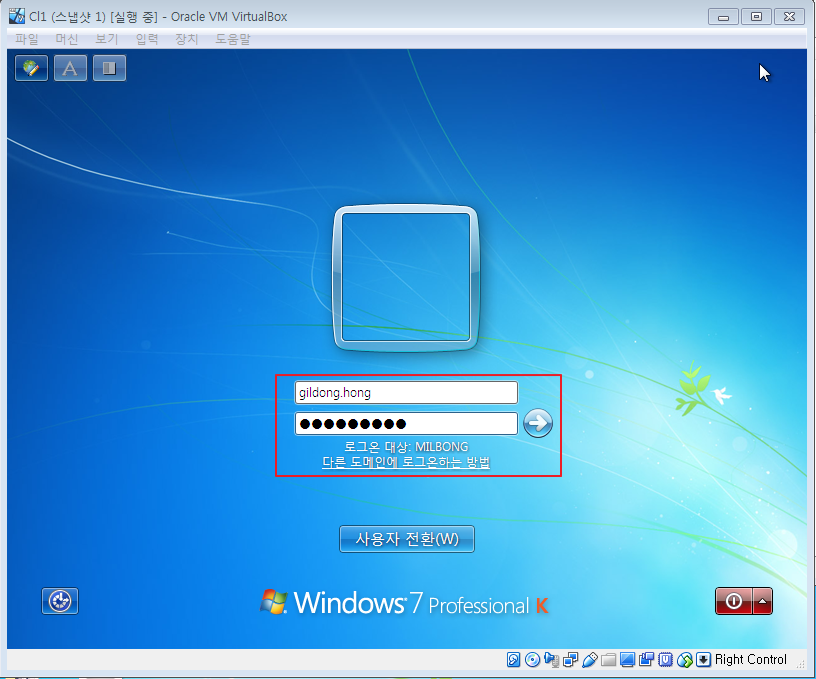The height and width of the screenshot is (679, 816).
Task: Open the 장치 menu
Action: (187, 39)
